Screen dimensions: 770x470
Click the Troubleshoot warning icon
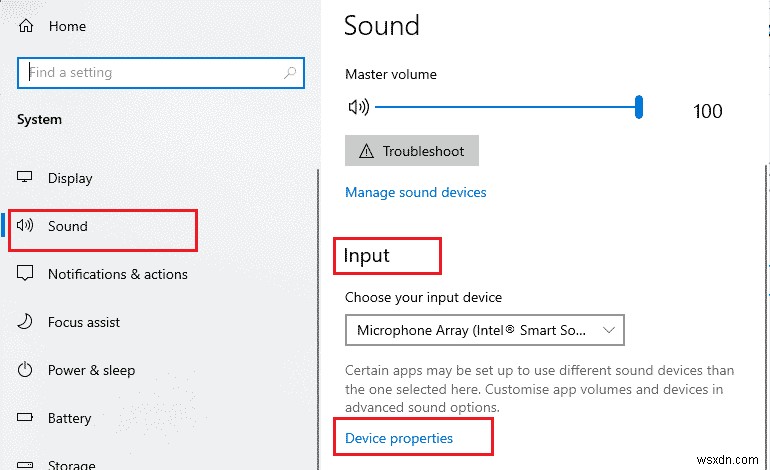point(366,151)
